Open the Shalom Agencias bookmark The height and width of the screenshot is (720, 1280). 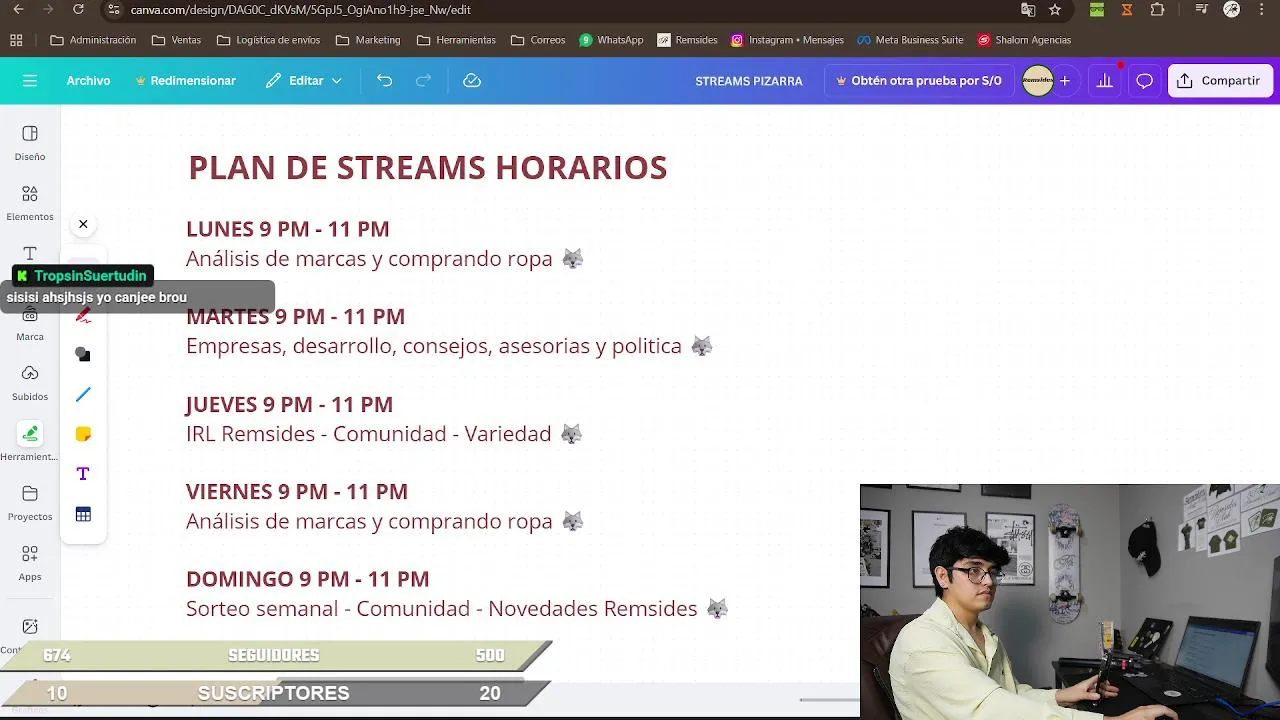click(x=1024, y=40)
